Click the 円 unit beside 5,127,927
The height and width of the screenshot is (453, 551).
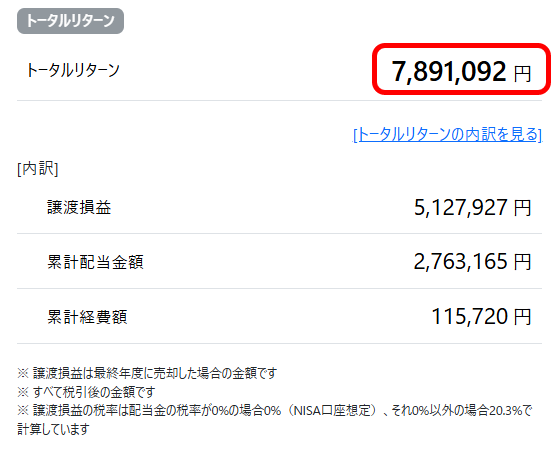pos(523,208)
